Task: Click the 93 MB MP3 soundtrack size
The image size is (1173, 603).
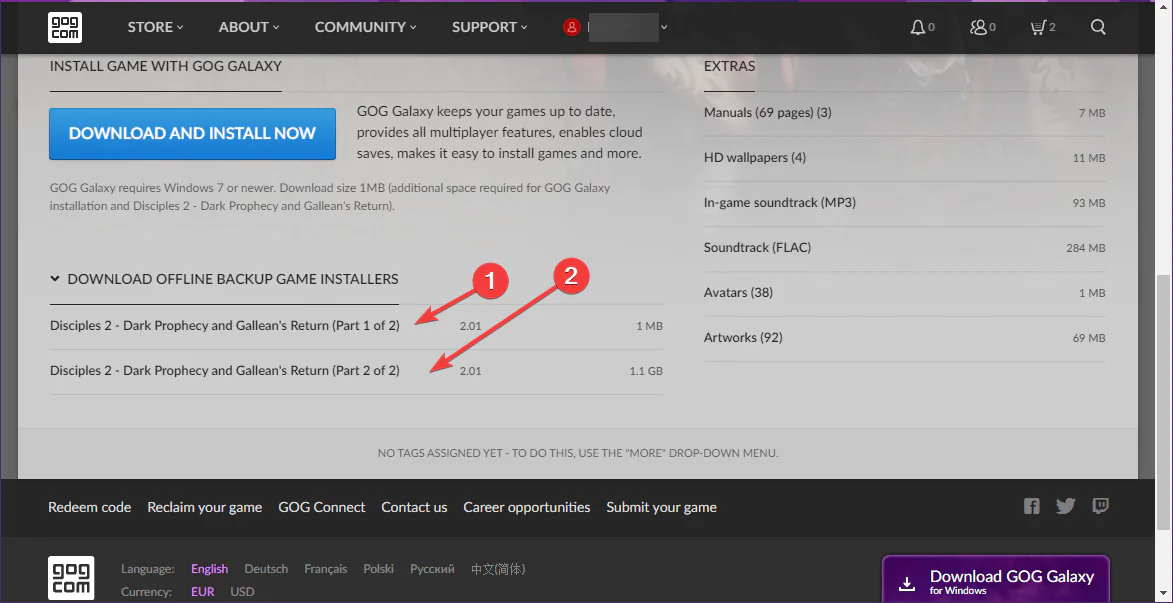Action: point(1089,203)
